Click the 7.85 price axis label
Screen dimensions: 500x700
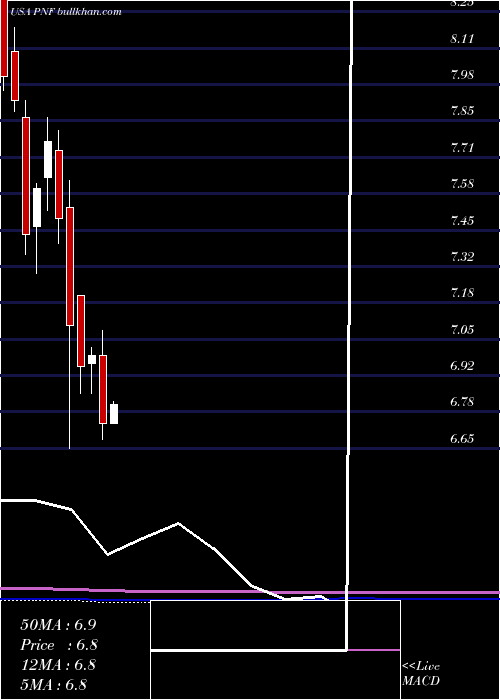(462, 111)
